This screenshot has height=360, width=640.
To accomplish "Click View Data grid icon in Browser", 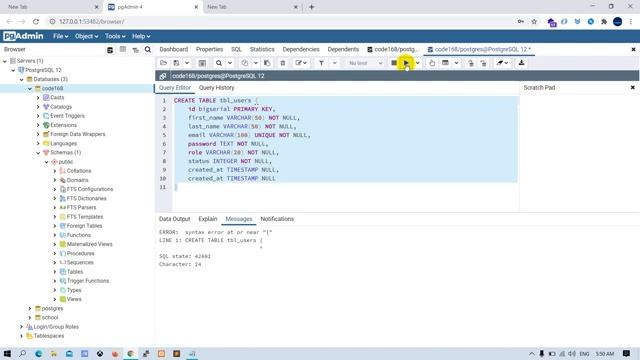I will [x=123, y=49].
